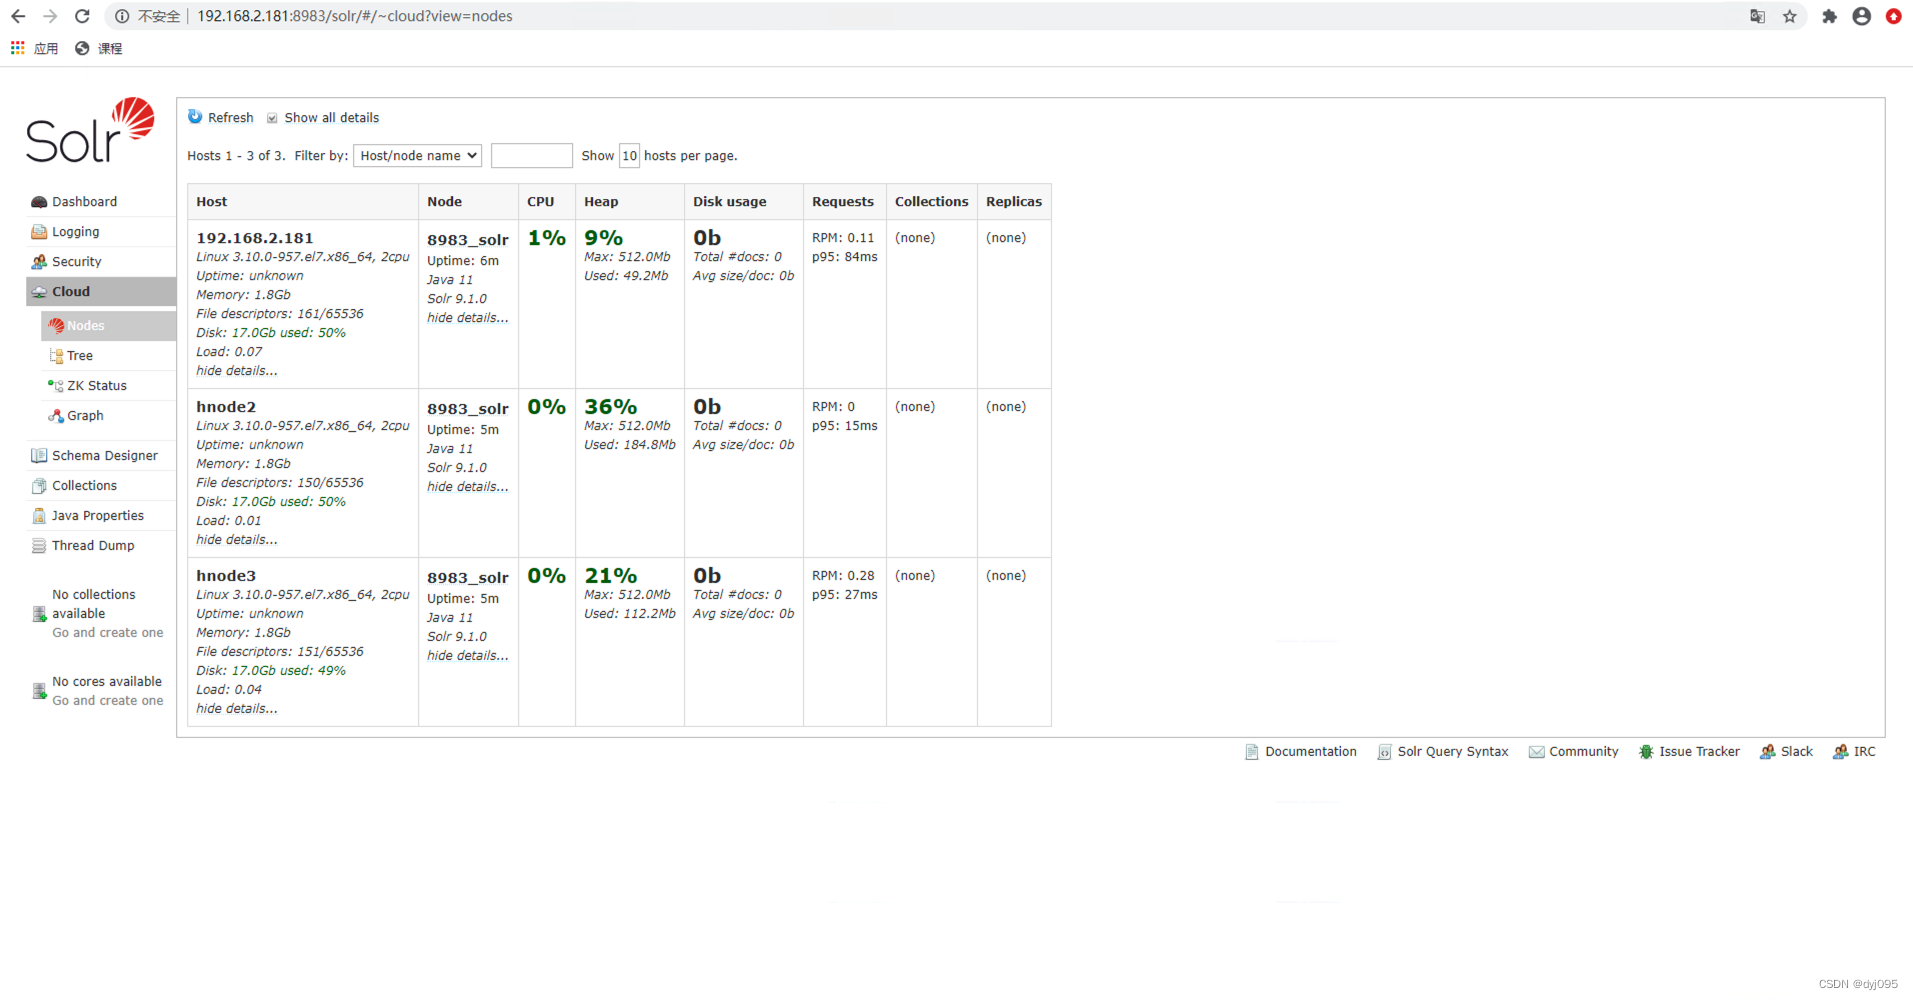The image size is (1913, 1000).
Task: Click the Issue Tracker bug icon
Action: tap(1646, 752)
